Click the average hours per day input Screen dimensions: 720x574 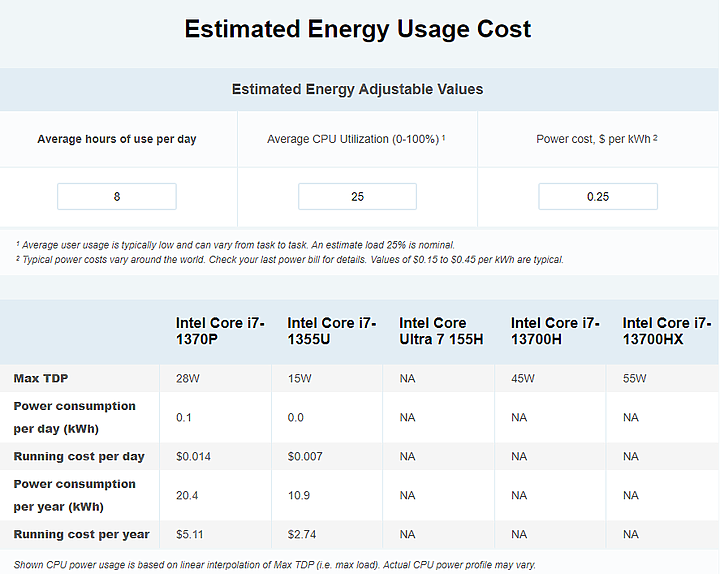117,197
